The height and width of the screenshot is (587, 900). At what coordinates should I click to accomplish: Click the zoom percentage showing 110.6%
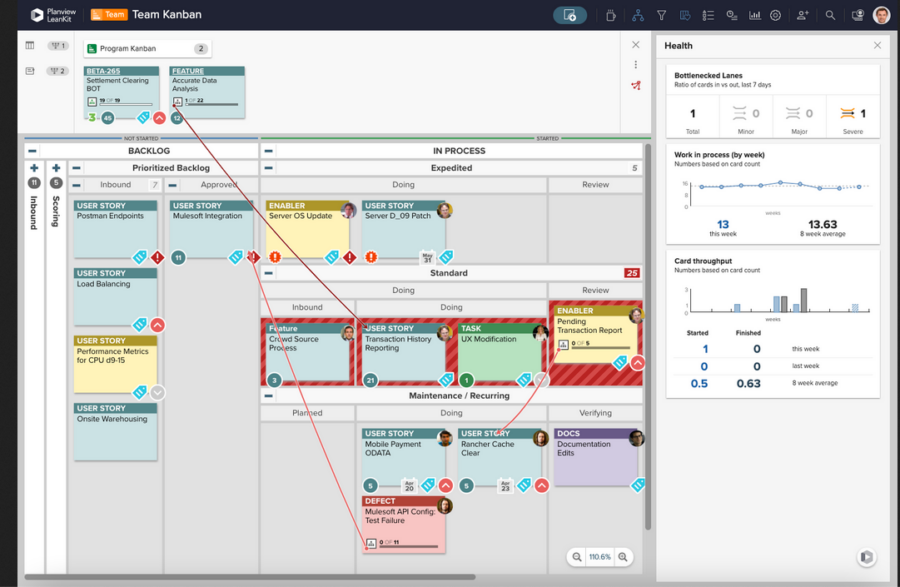[x=599, y=557]
